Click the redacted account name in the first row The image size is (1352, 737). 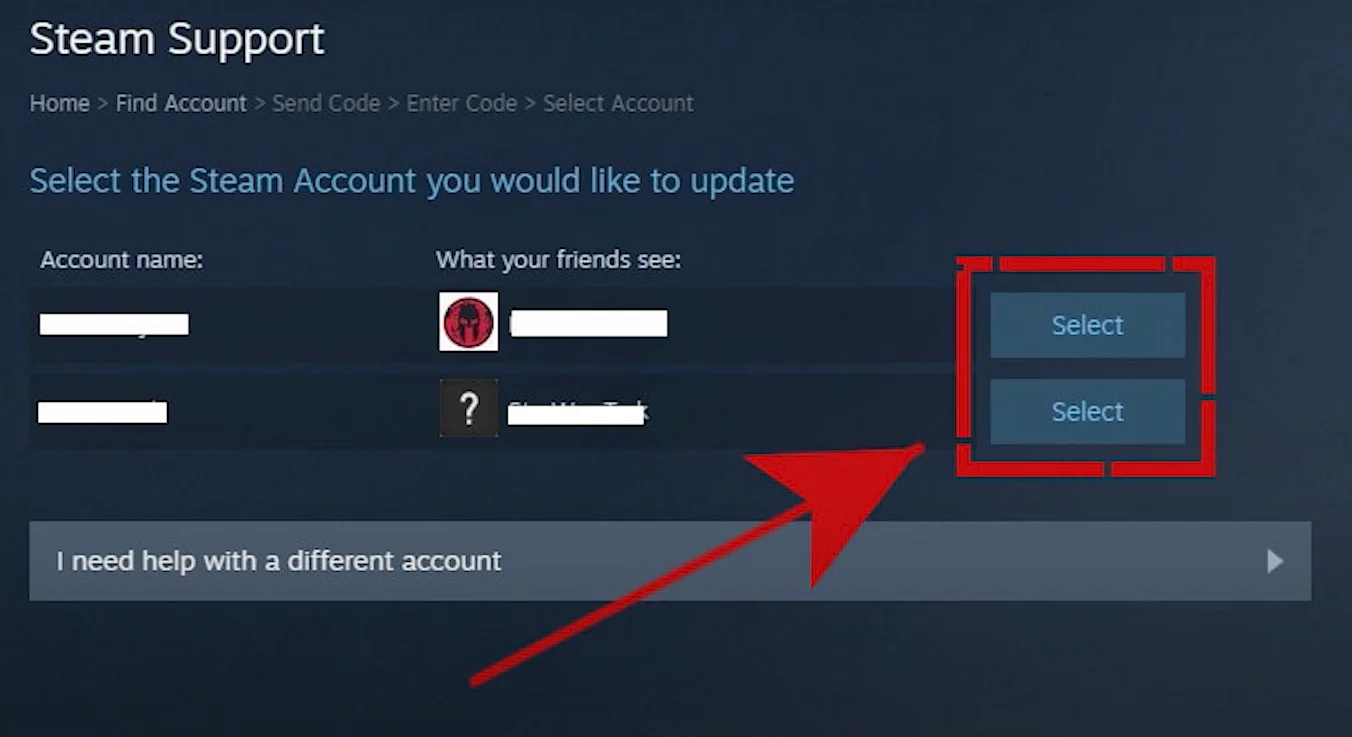point(114,324)
